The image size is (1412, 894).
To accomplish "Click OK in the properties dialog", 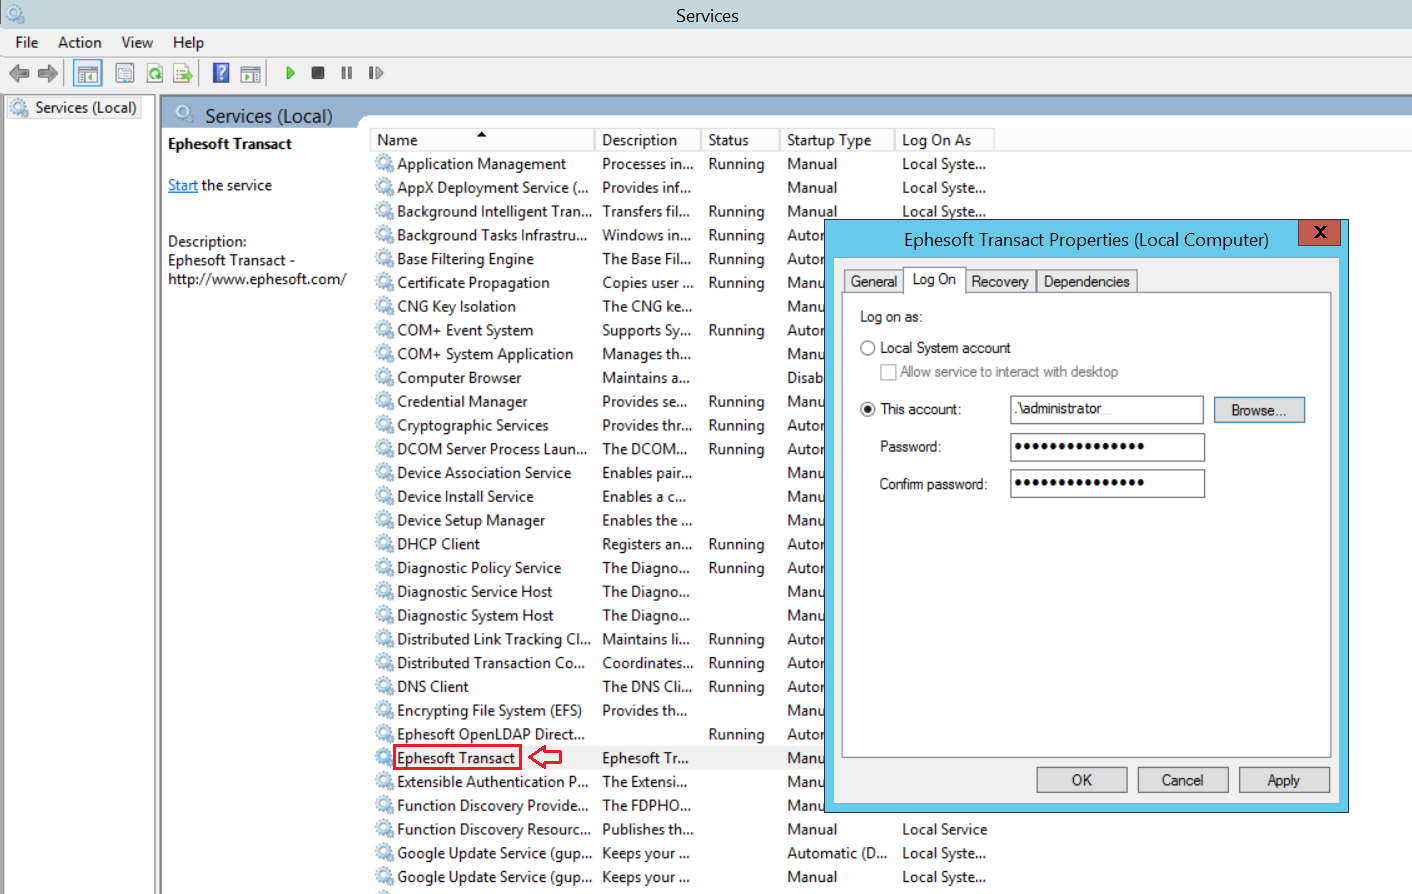I will pos(1082,780).
